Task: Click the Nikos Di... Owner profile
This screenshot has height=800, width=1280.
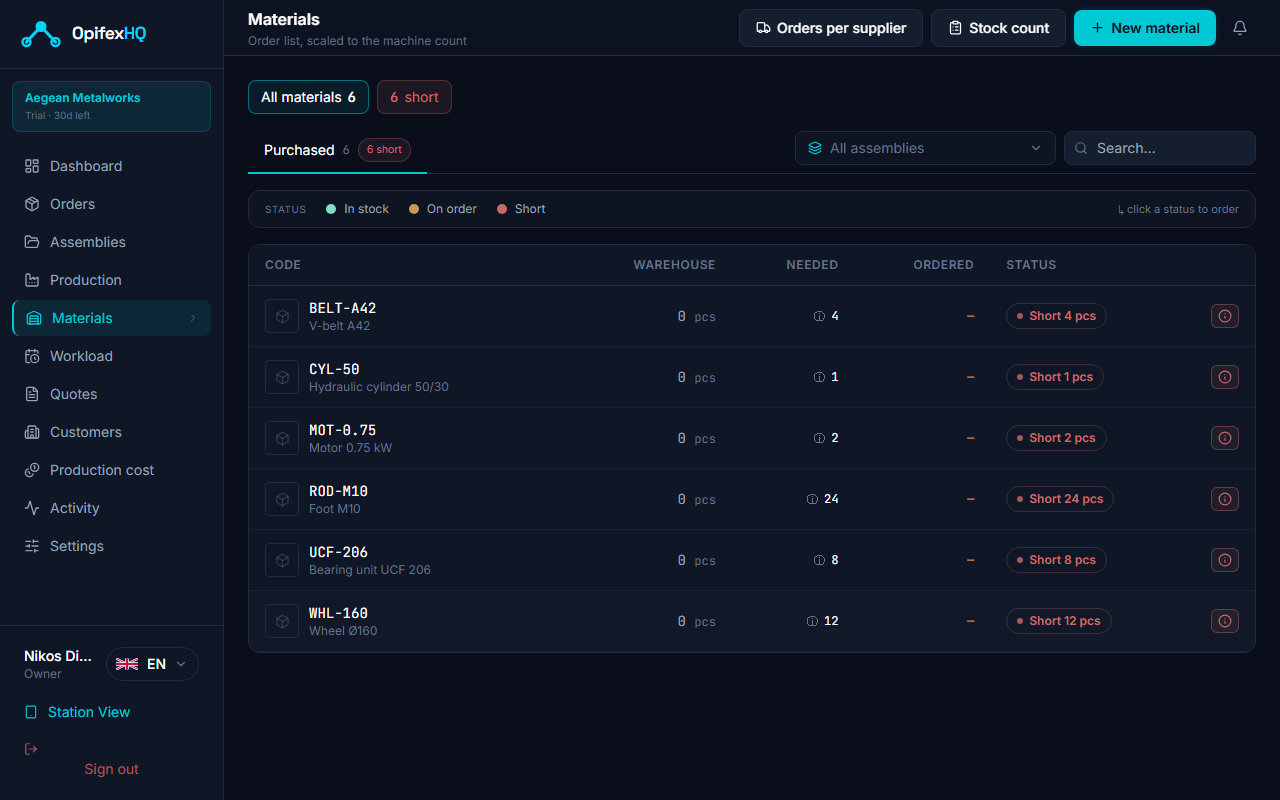Action: [58, 664]
